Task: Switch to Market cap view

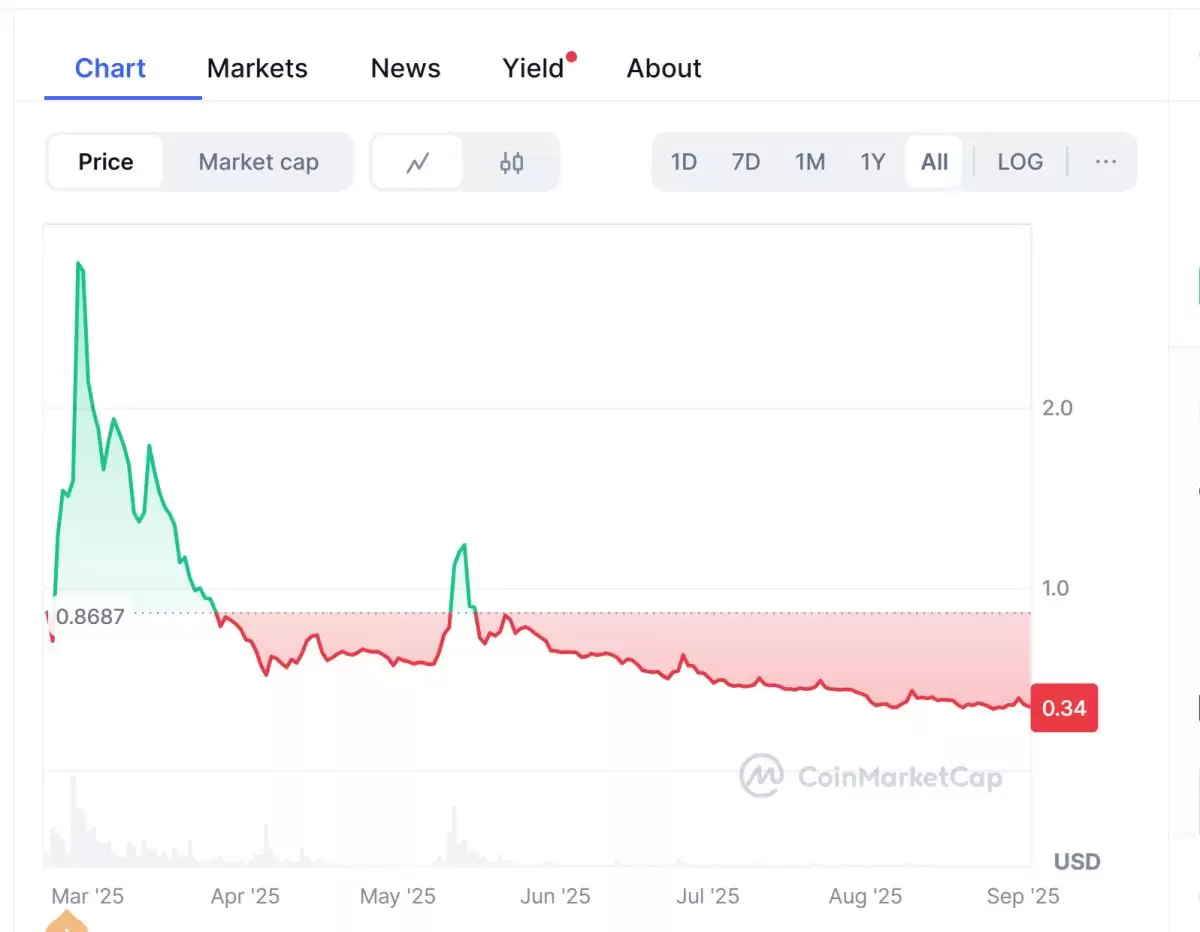Action: point(258,162)
